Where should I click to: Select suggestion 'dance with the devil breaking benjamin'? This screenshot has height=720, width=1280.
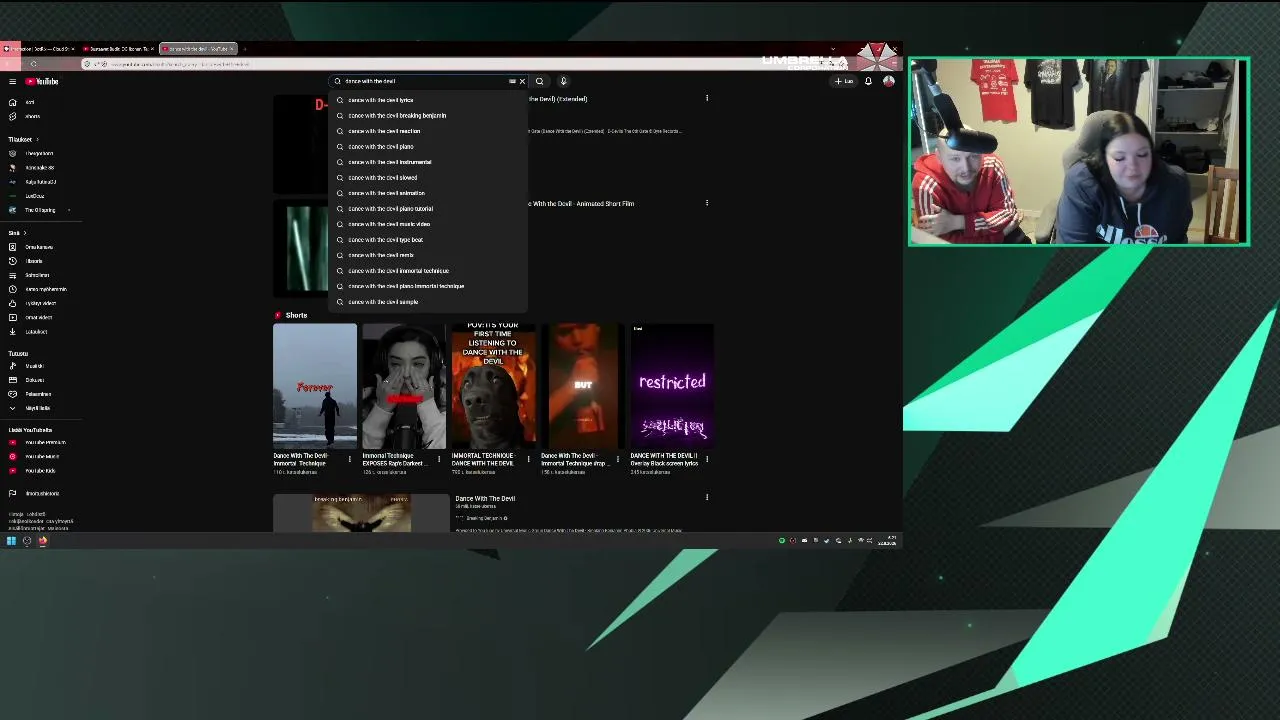pos(428,115)
